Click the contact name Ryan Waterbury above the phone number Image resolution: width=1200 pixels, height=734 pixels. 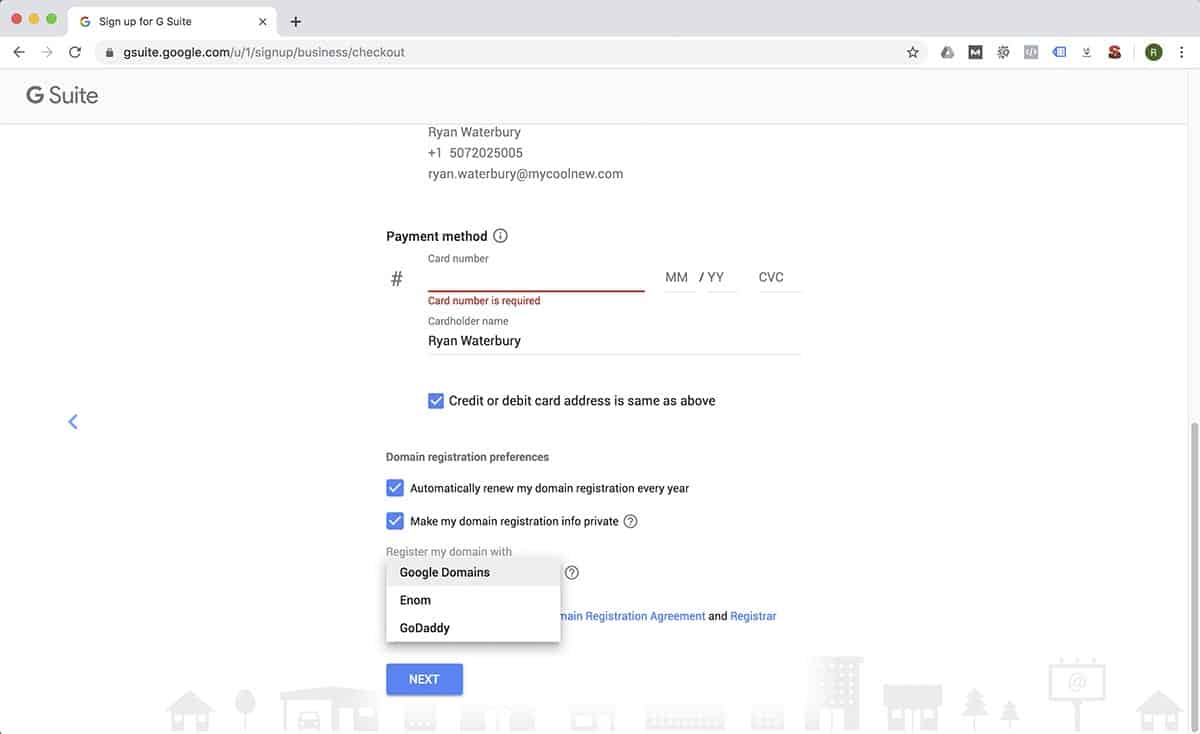474,132
